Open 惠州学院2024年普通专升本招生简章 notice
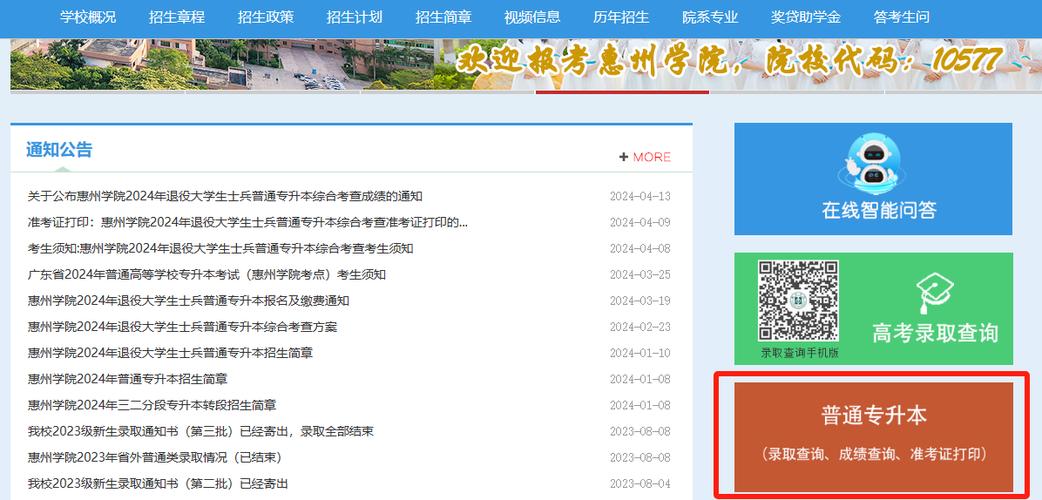The width and height of the screenshot is (1042, 500). (x=128, y=379)
